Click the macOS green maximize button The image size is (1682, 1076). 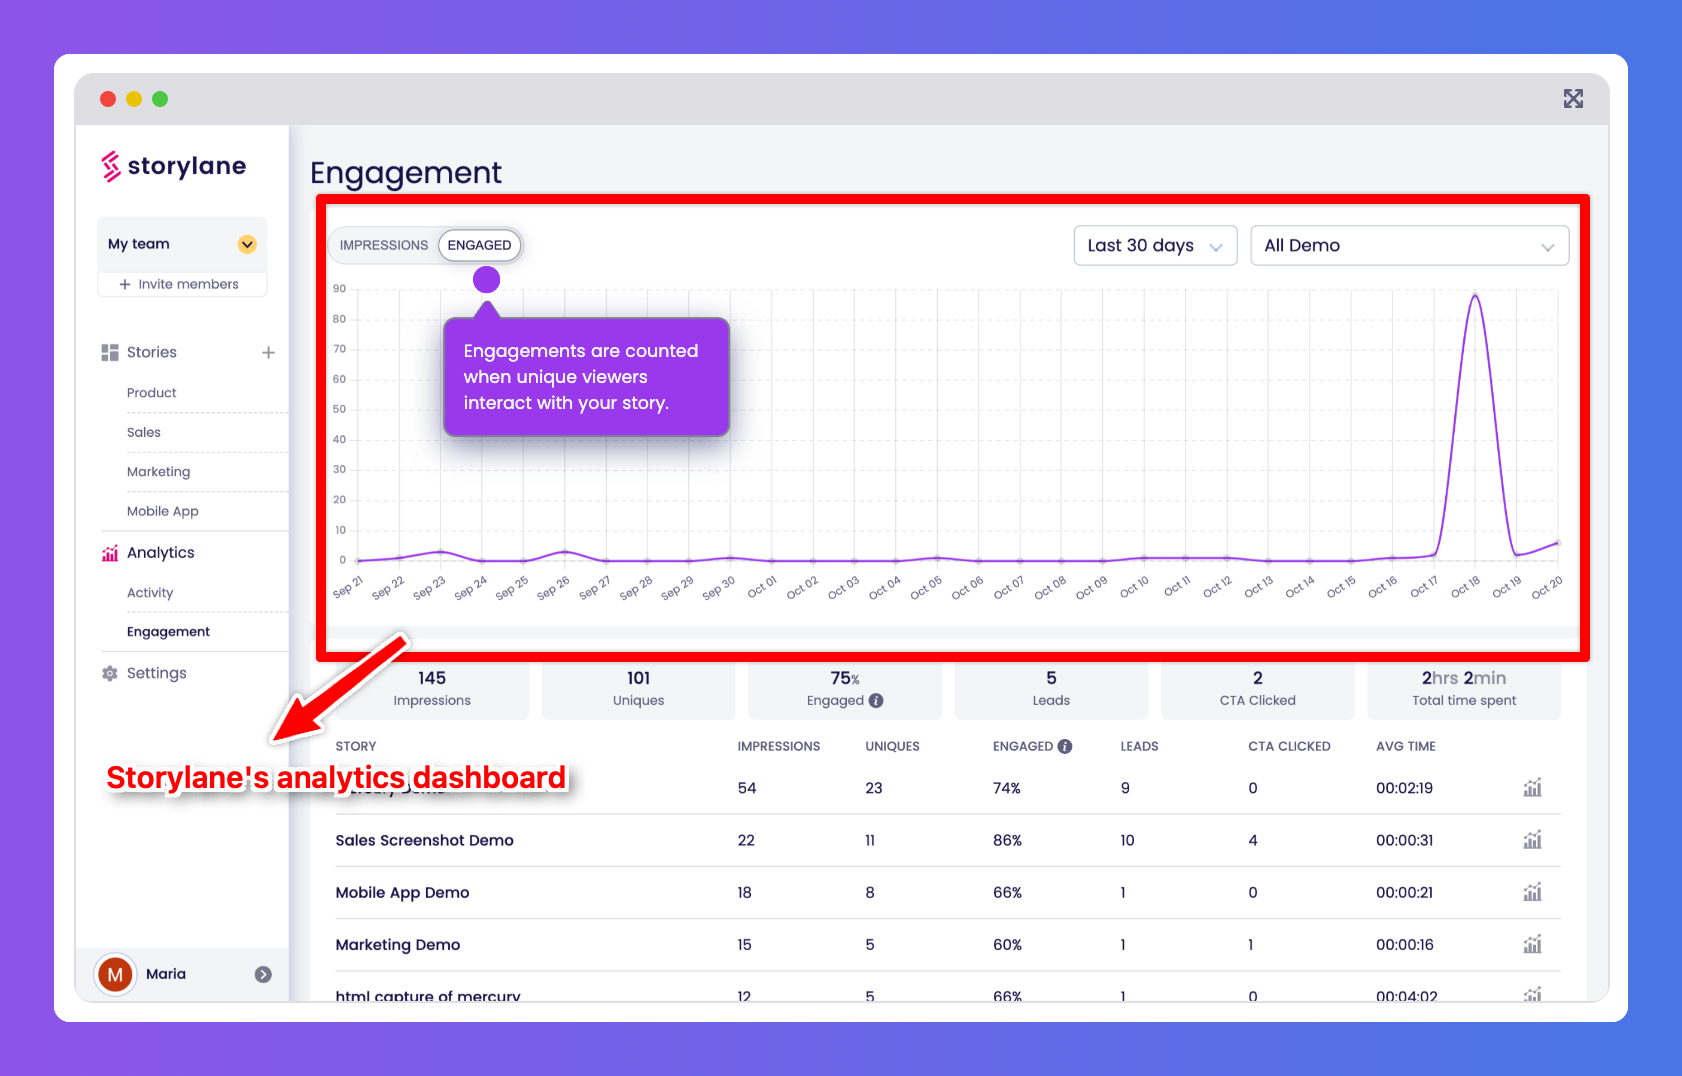[160, 99]
